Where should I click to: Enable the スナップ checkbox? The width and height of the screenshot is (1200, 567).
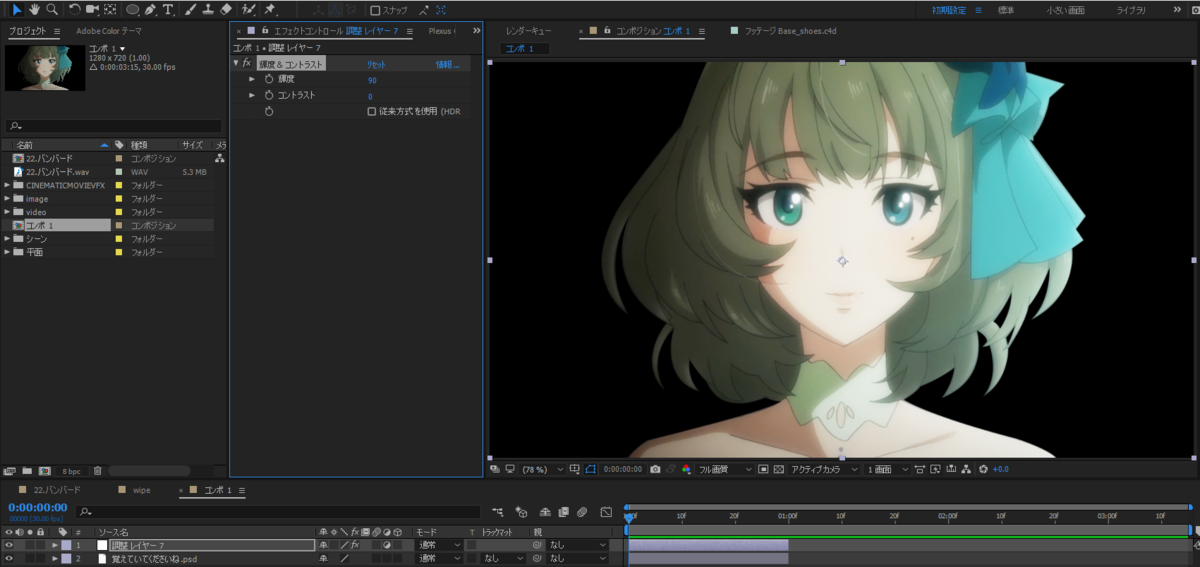click(x=375, y=10)
